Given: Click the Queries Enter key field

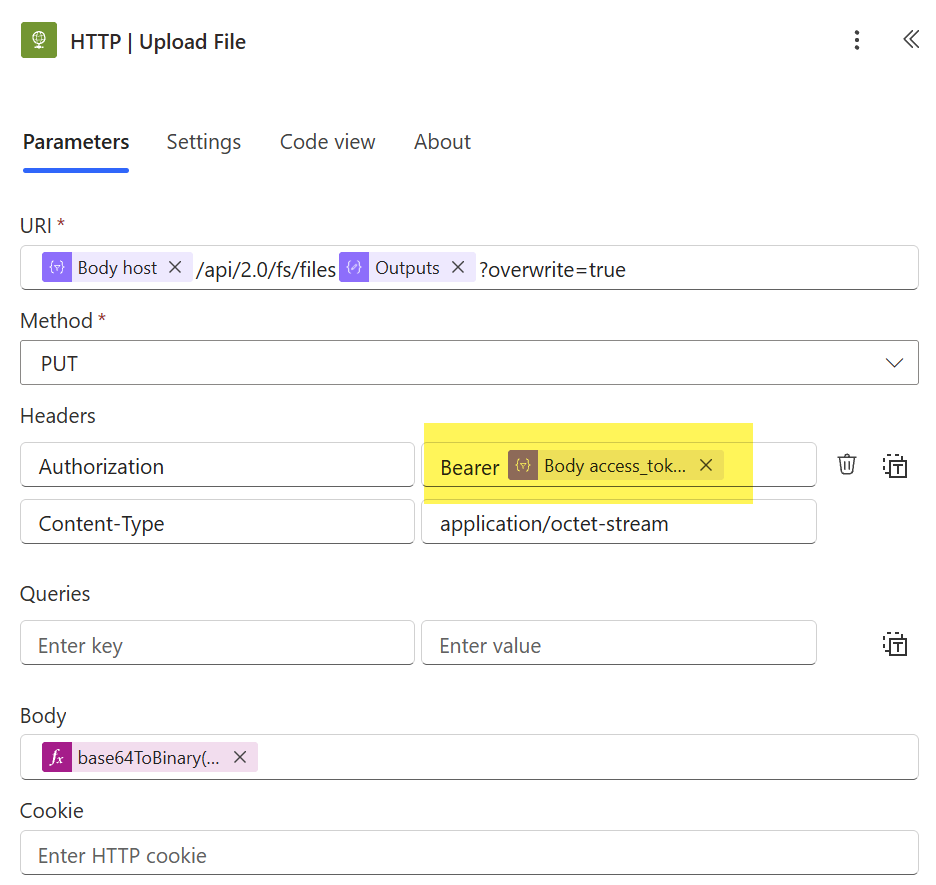Looking at the screenshot, I should point(217,643).
